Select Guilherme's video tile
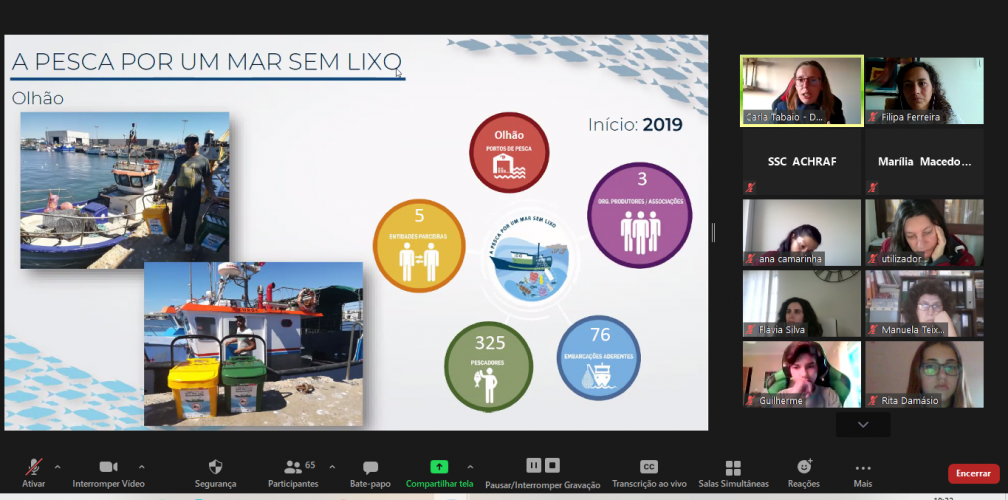The width and height of the screenshot is (1008, 500). point(802,374)
